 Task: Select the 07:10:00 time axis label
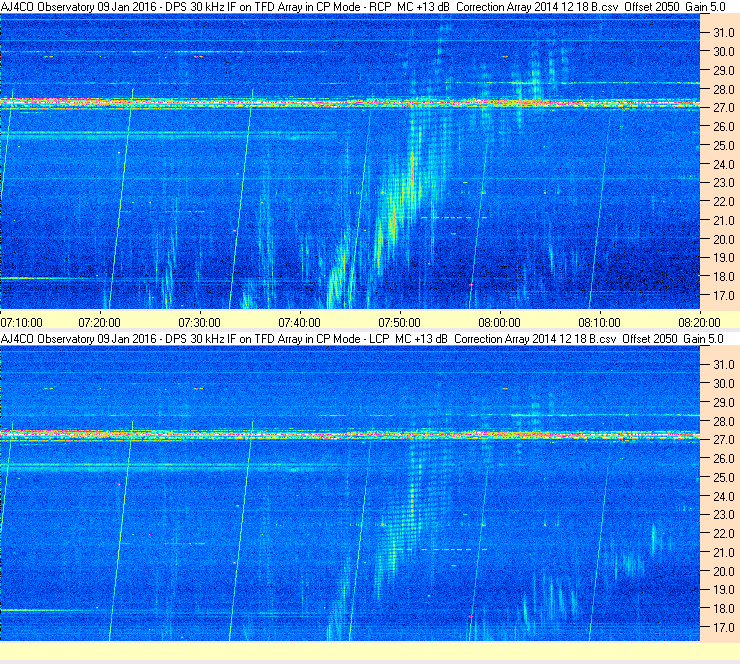[x=21, y=323]
